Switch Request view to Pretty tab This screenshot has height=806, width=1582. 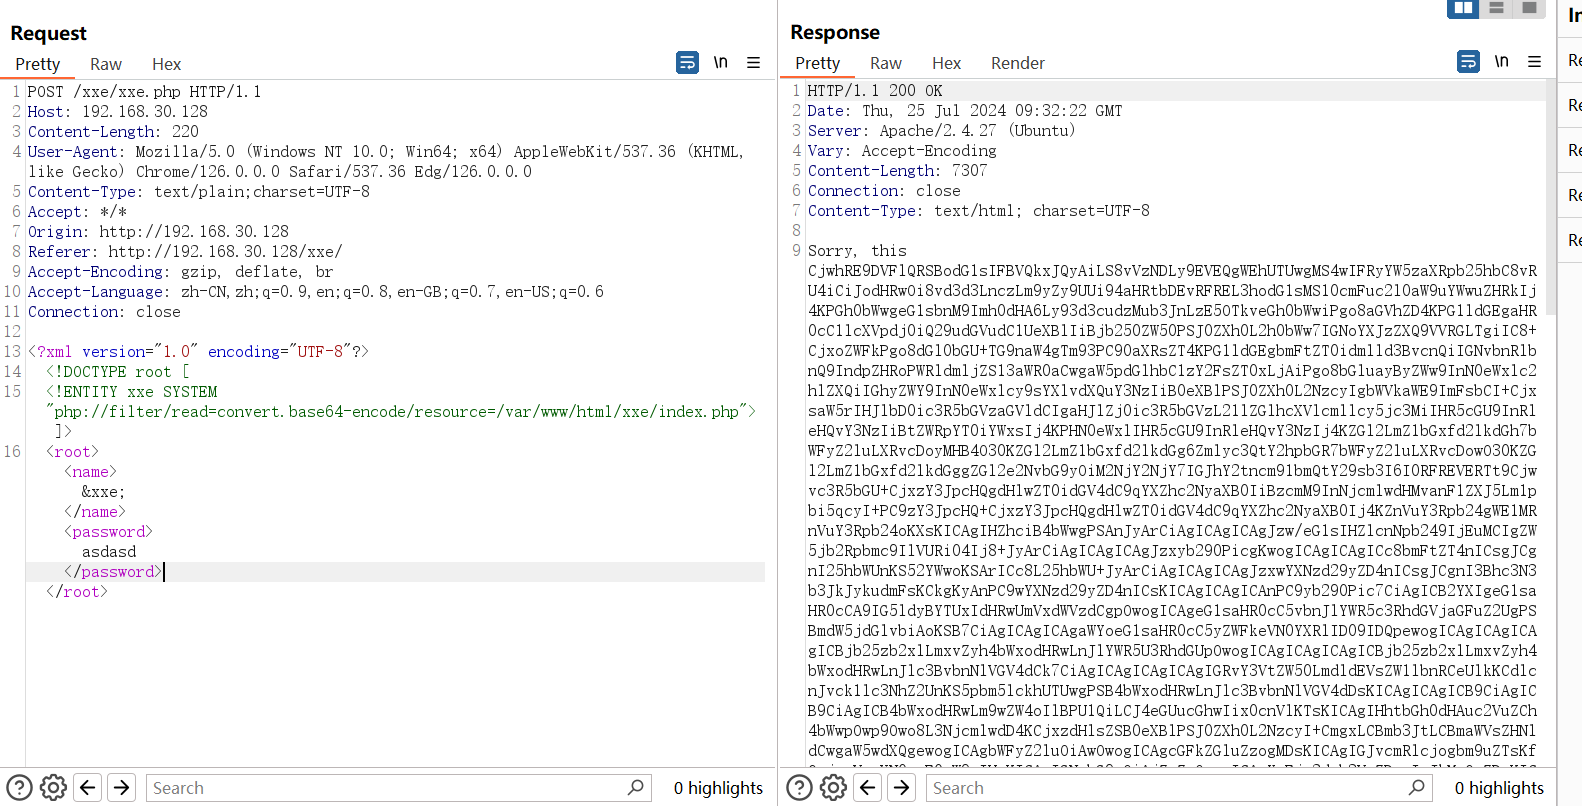coord(38,64)
